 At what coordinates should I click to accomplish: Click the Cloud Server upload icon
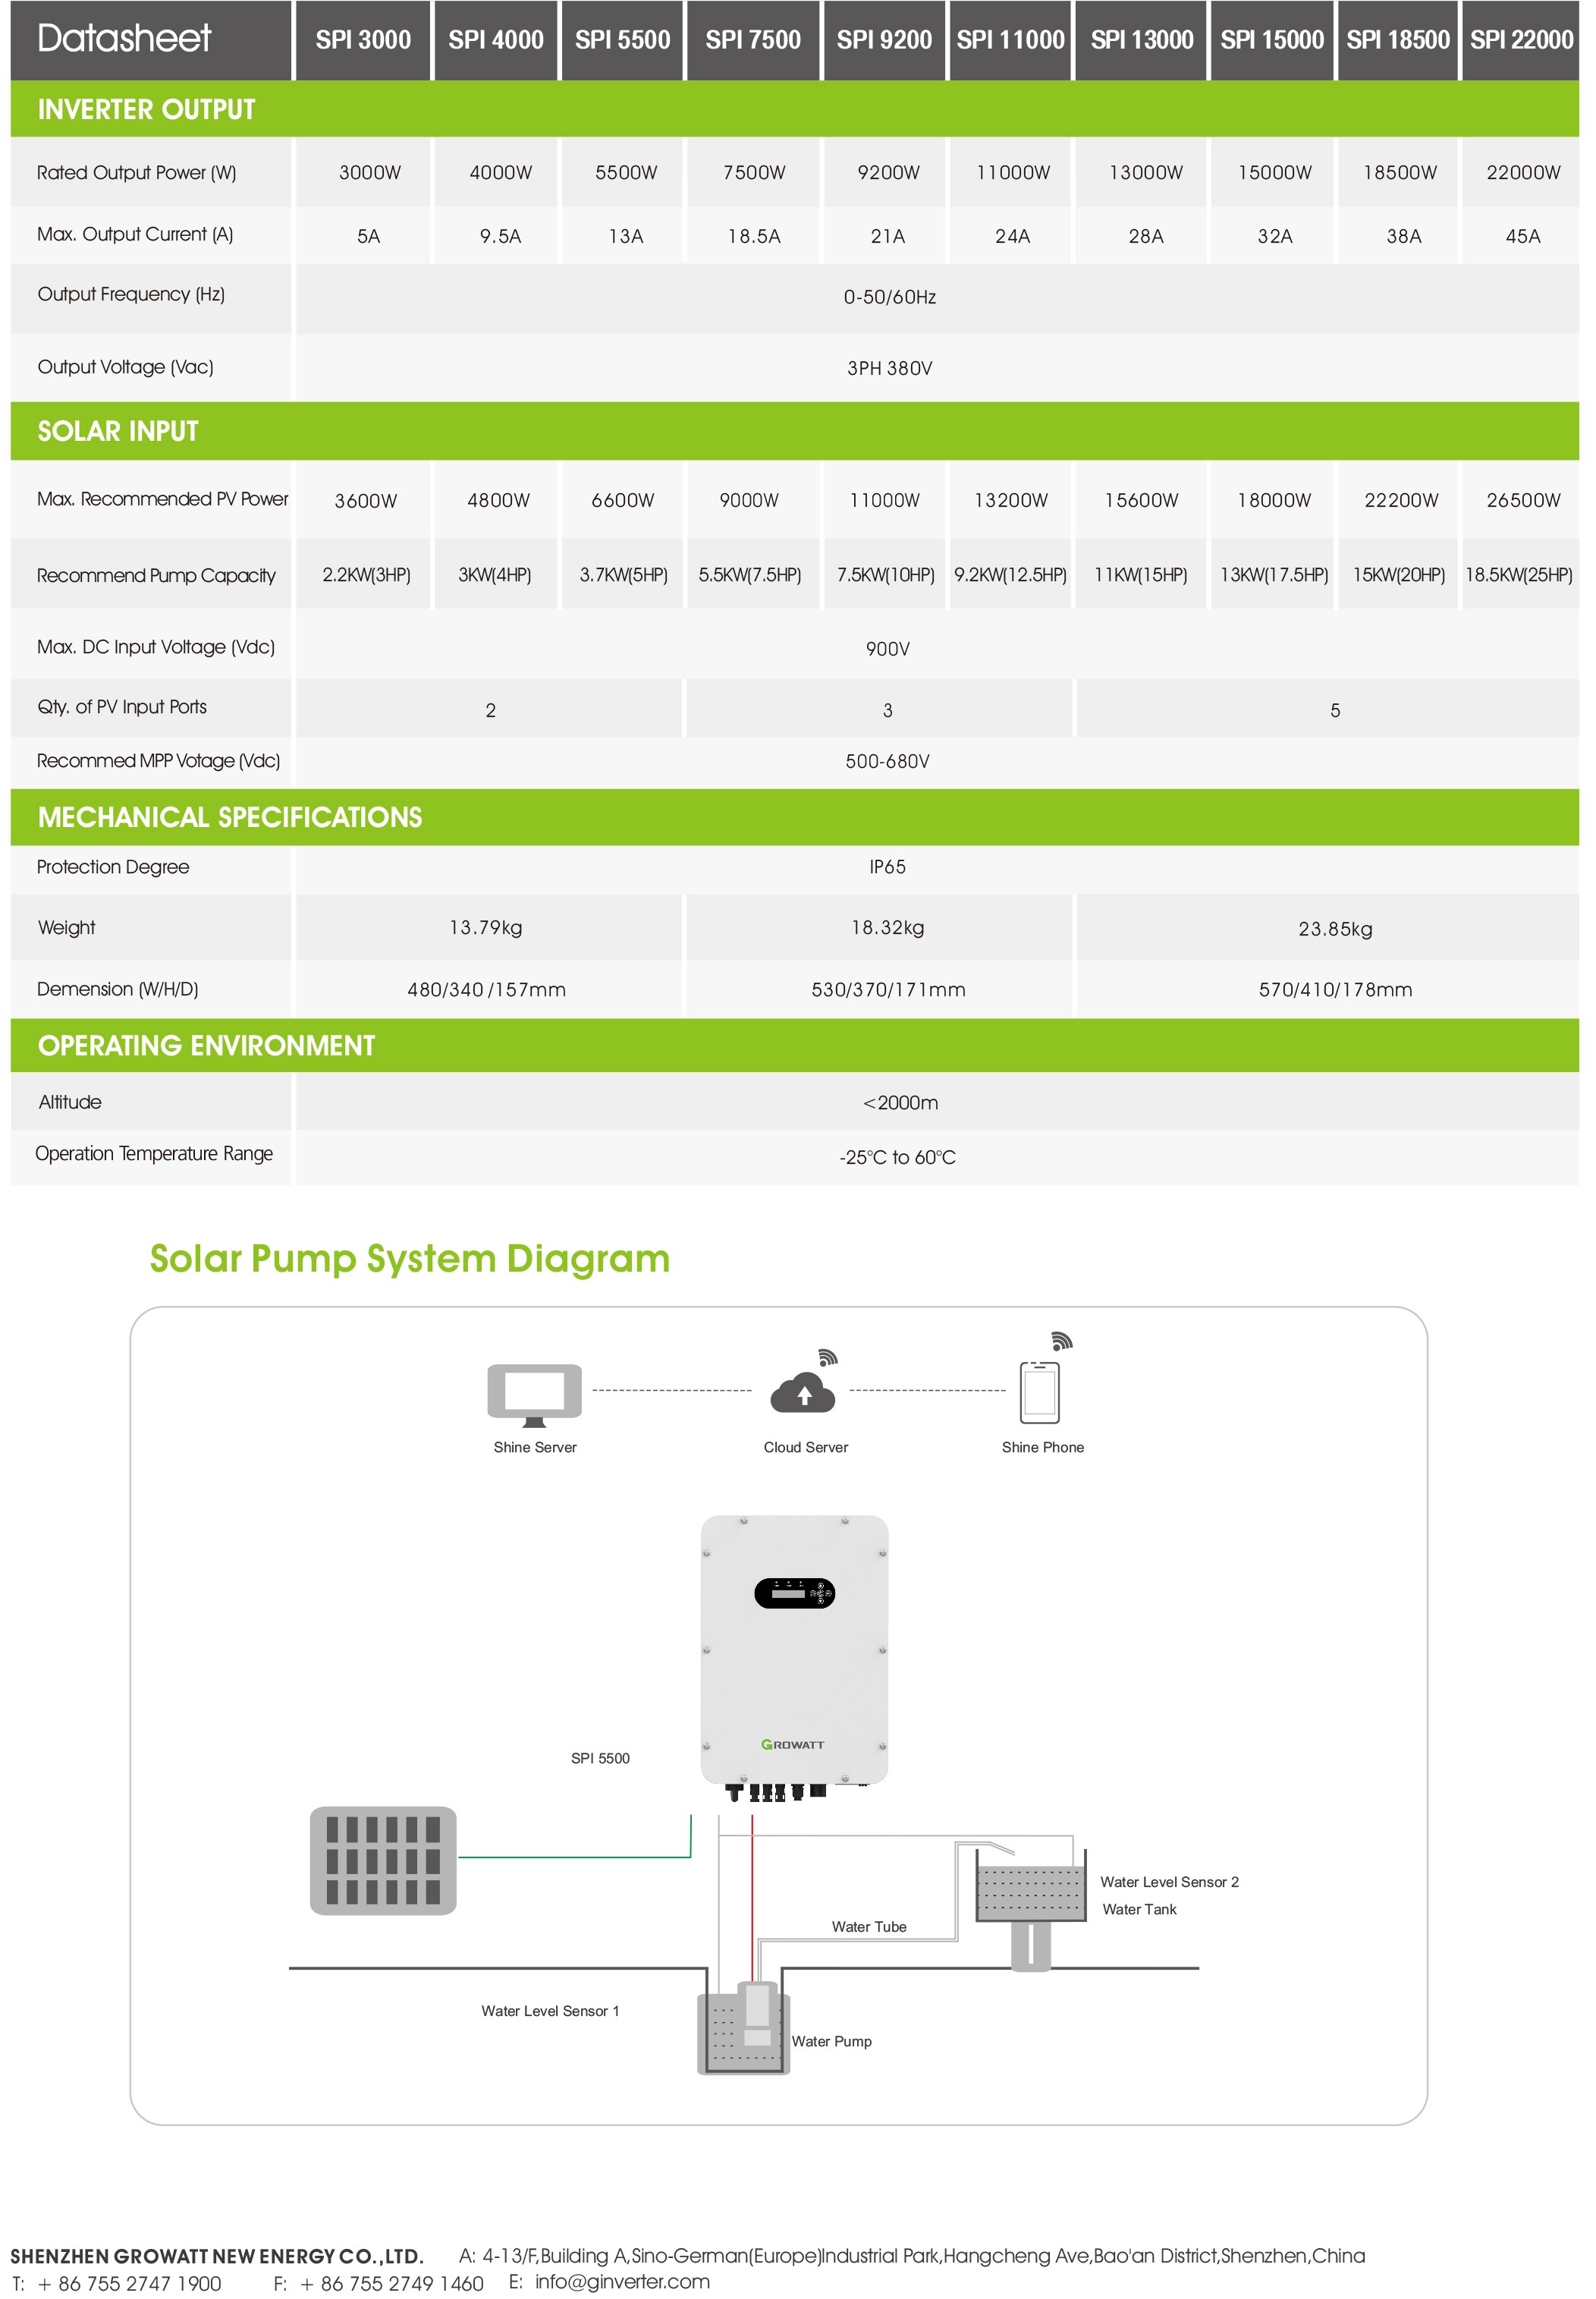coord(802,1393)
